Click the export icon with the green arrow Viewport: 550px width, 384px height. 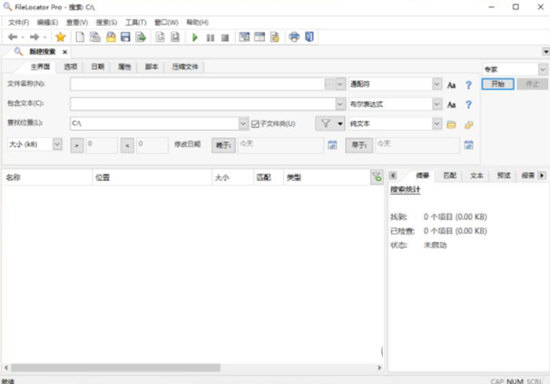coord(141,37)
